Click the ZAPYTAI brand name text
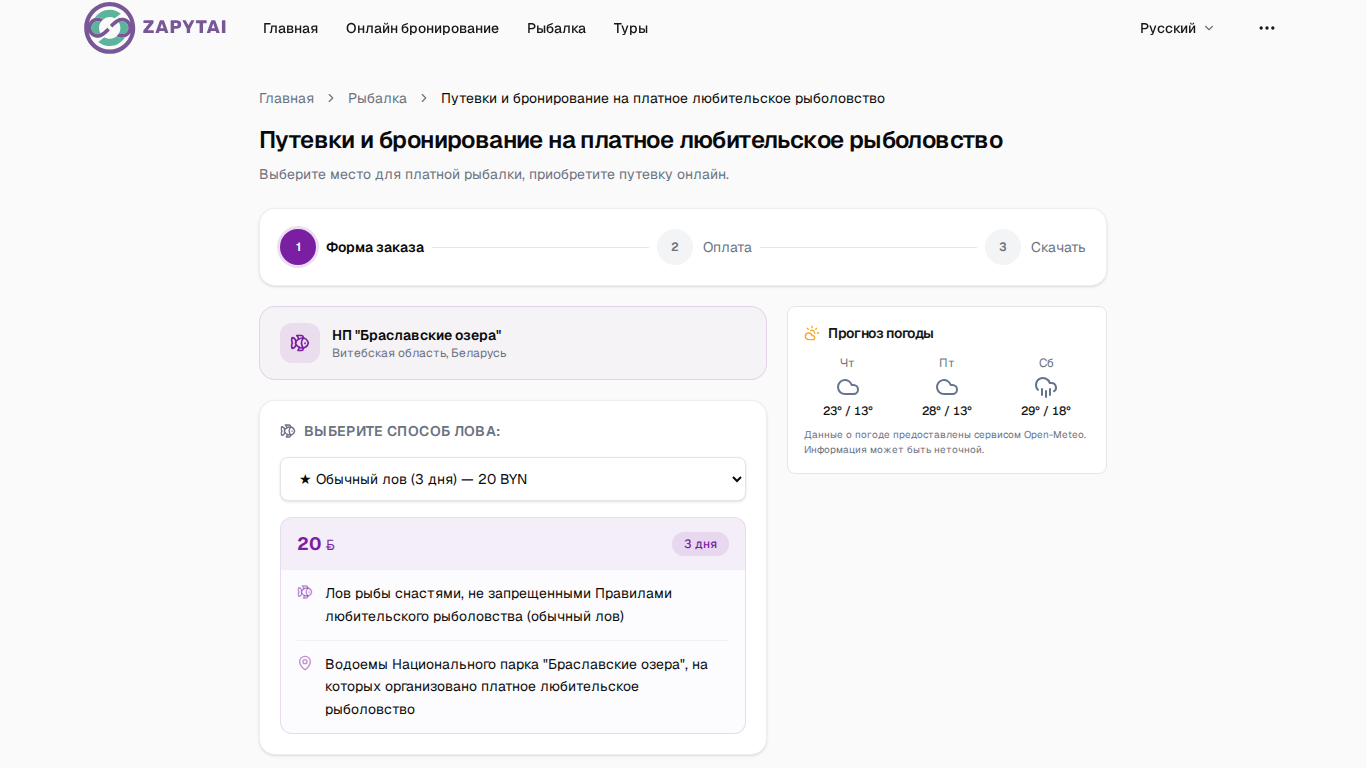The image size is (1366, 768). [x=184, y=27]
